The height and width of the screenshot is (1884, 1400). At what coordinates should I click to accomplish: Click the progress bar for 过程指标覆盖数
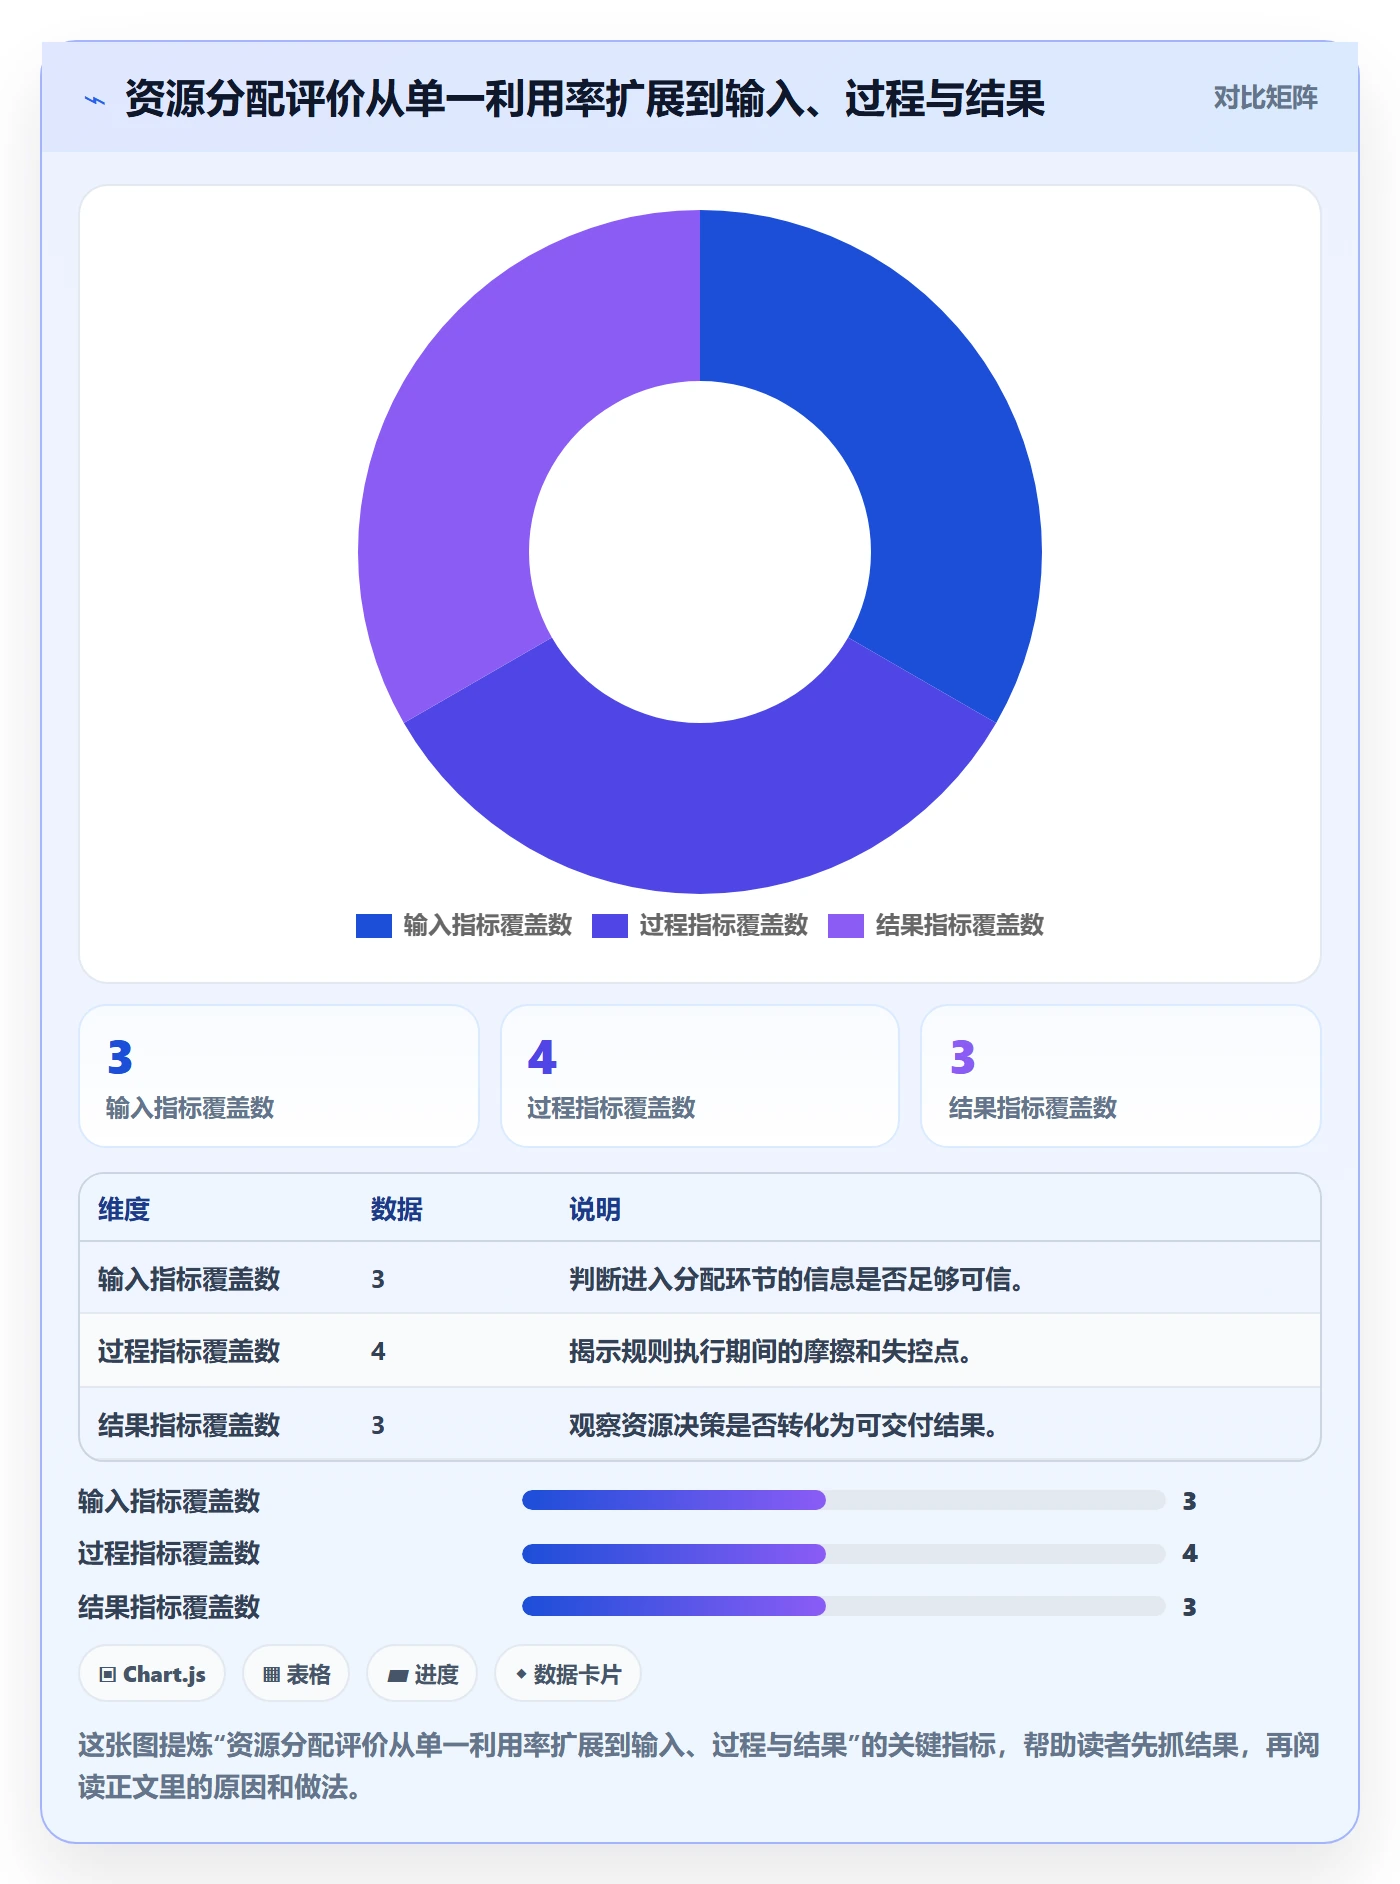click(x=844, y=1553)
